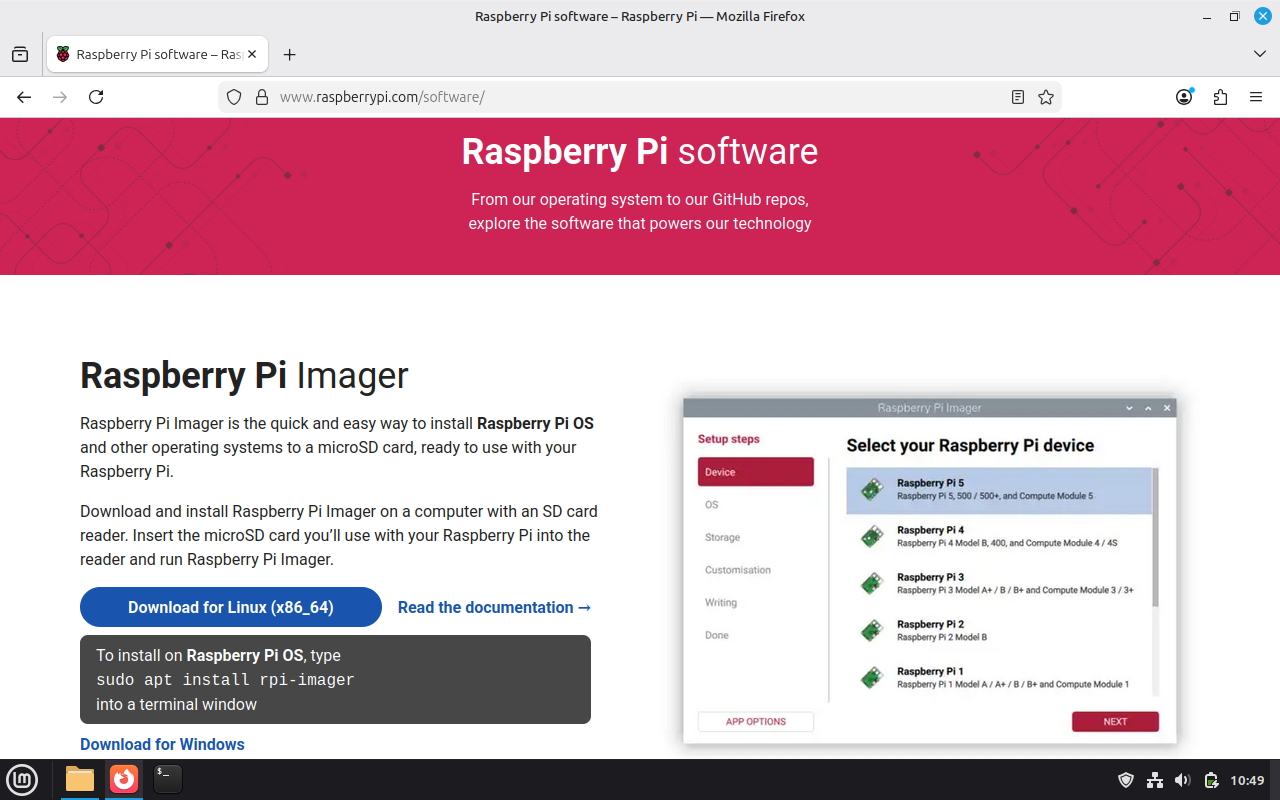1280x800 pixels.
Task: Toggle reader view icon in the address bar
Action: [x=1018, y=97]
